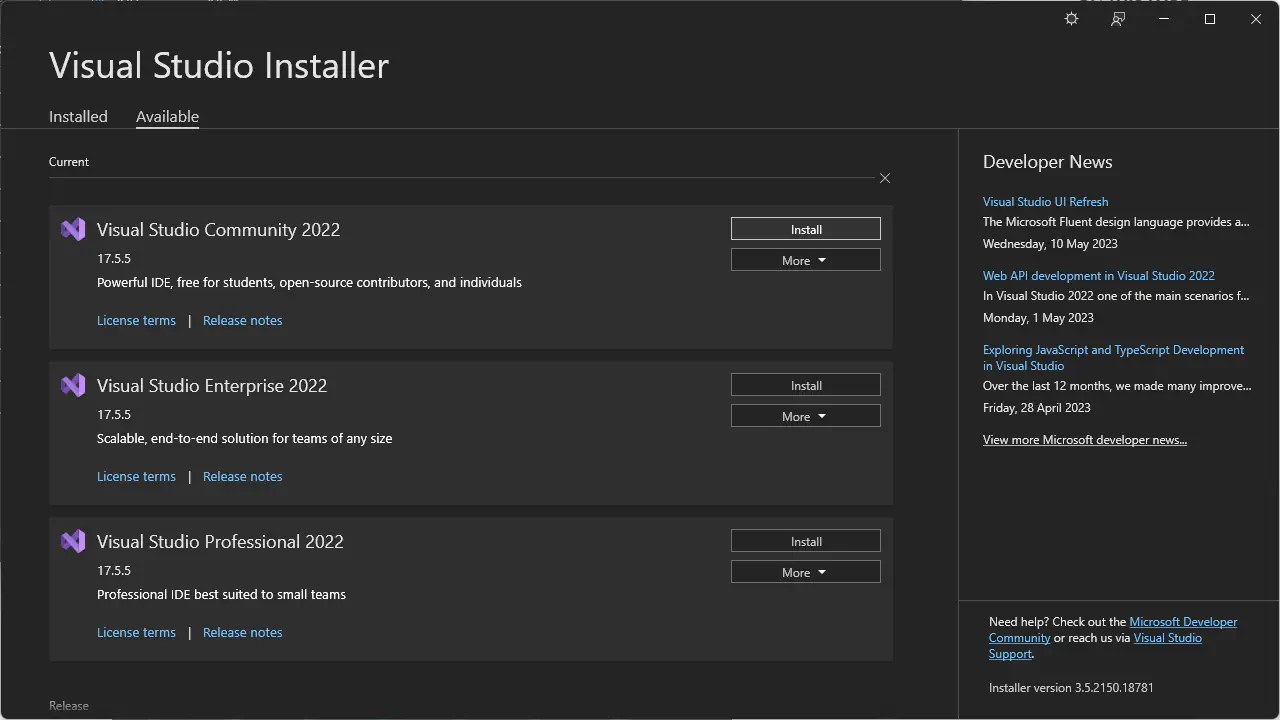Click the Visual Studio Community 2022 logo icon

tap(73, 229)
